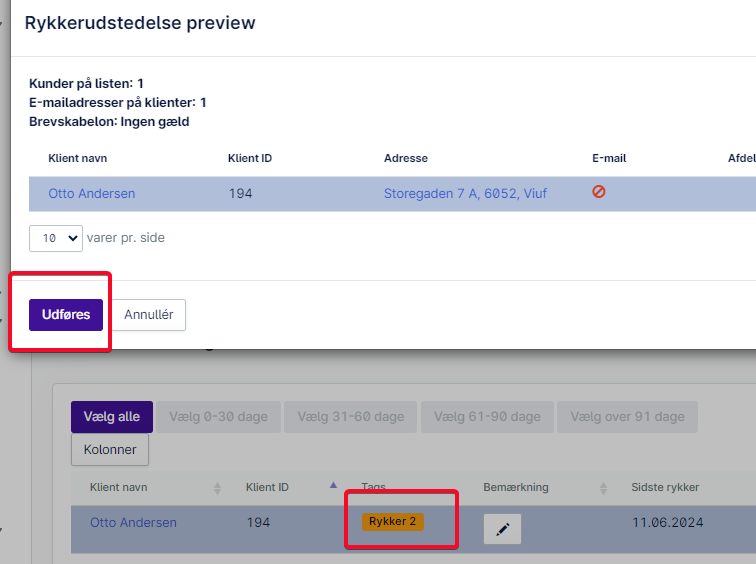Click the Tags column header

pos(374,487)
